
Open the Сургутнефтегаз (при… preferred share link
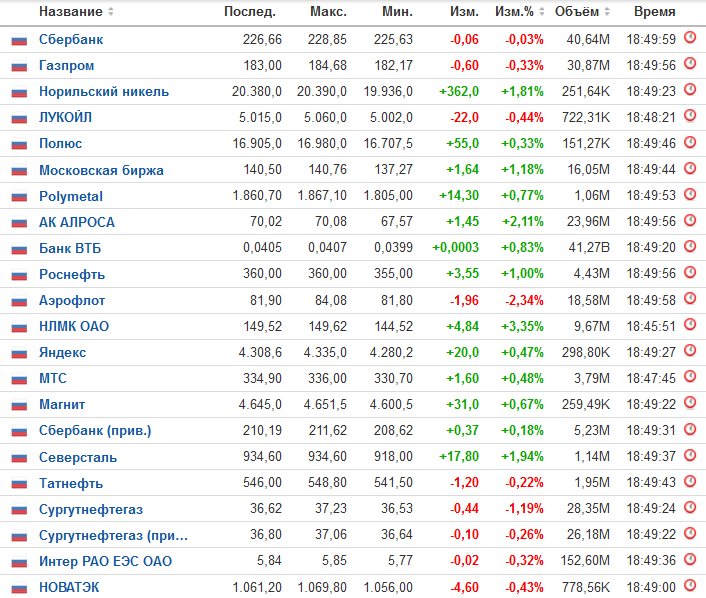tap(113, 536)
